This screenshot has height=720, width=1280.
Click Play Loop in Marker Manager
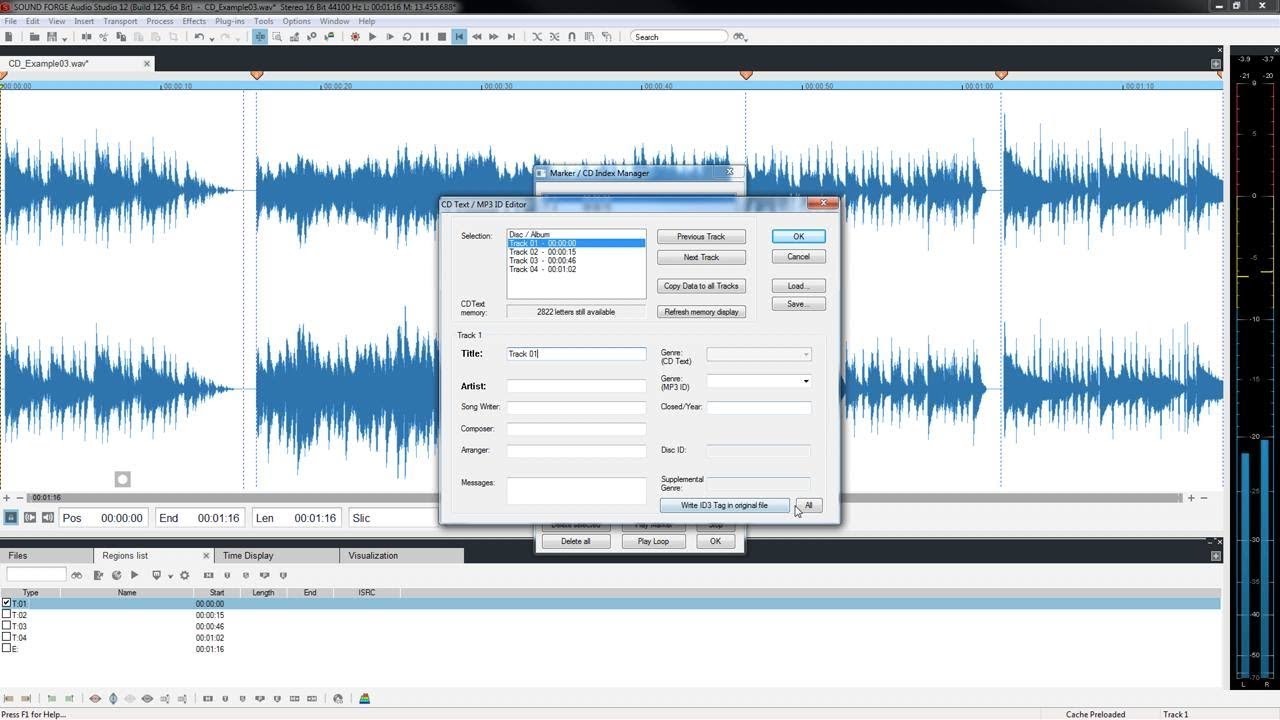tap(653, 541)
